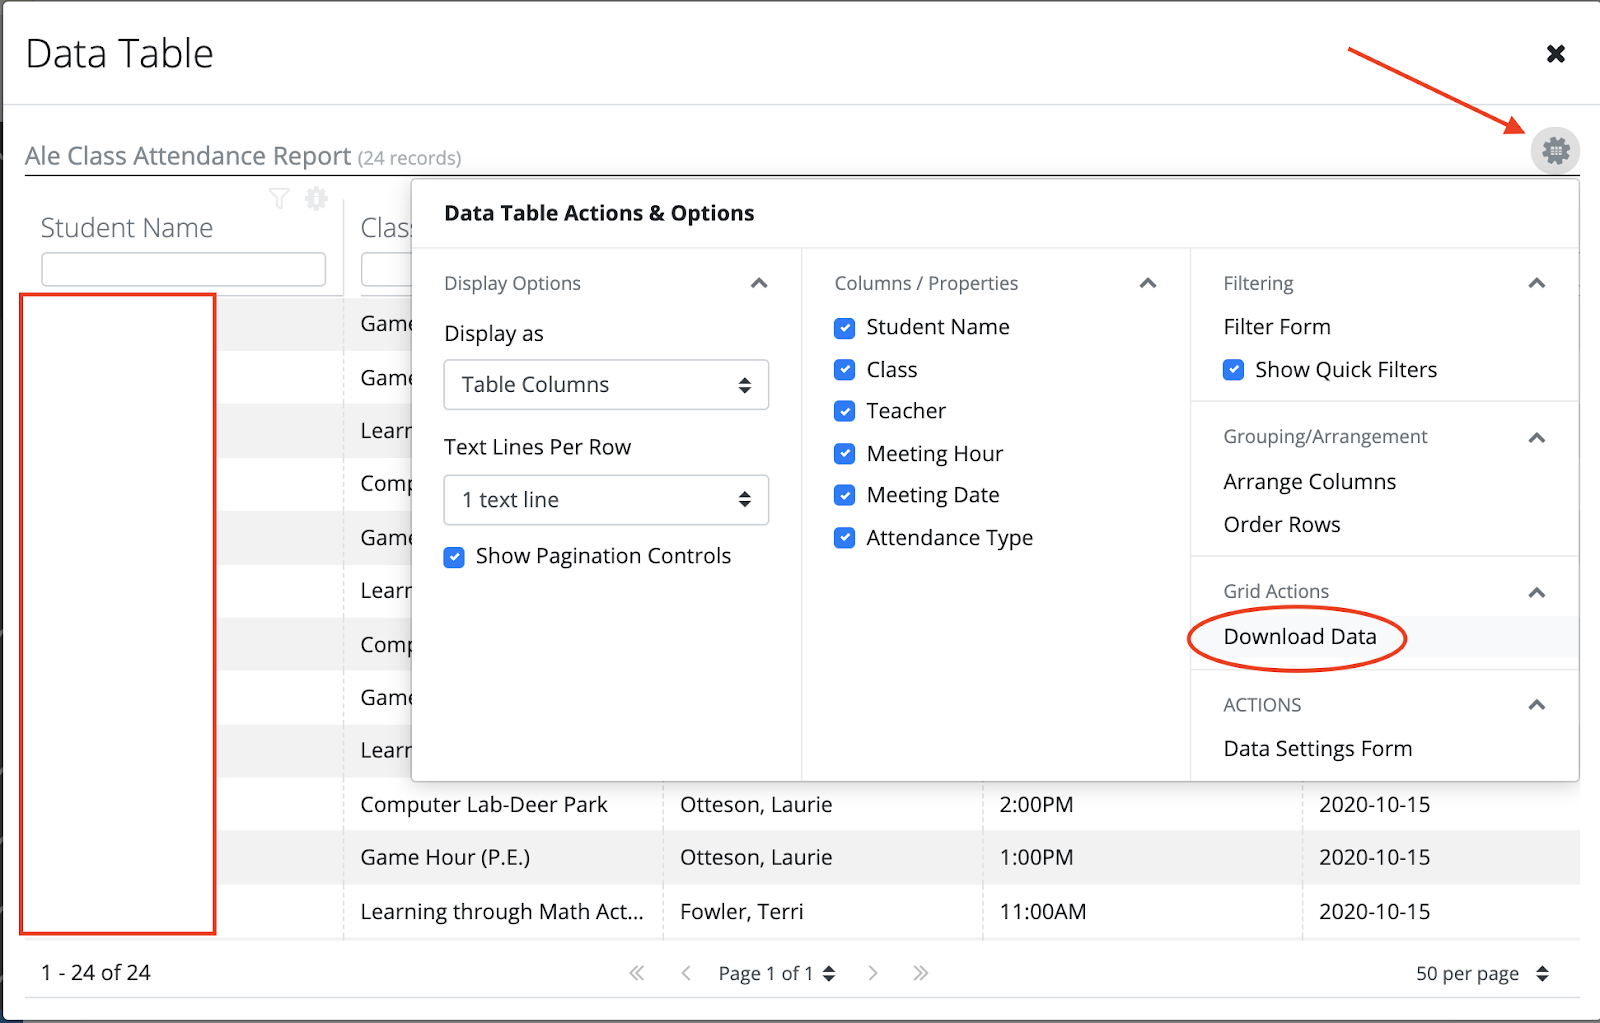Select Download Data under Grid Actions
This screenshot has height=1023, width=1600.
click(x=1299, y=637)
